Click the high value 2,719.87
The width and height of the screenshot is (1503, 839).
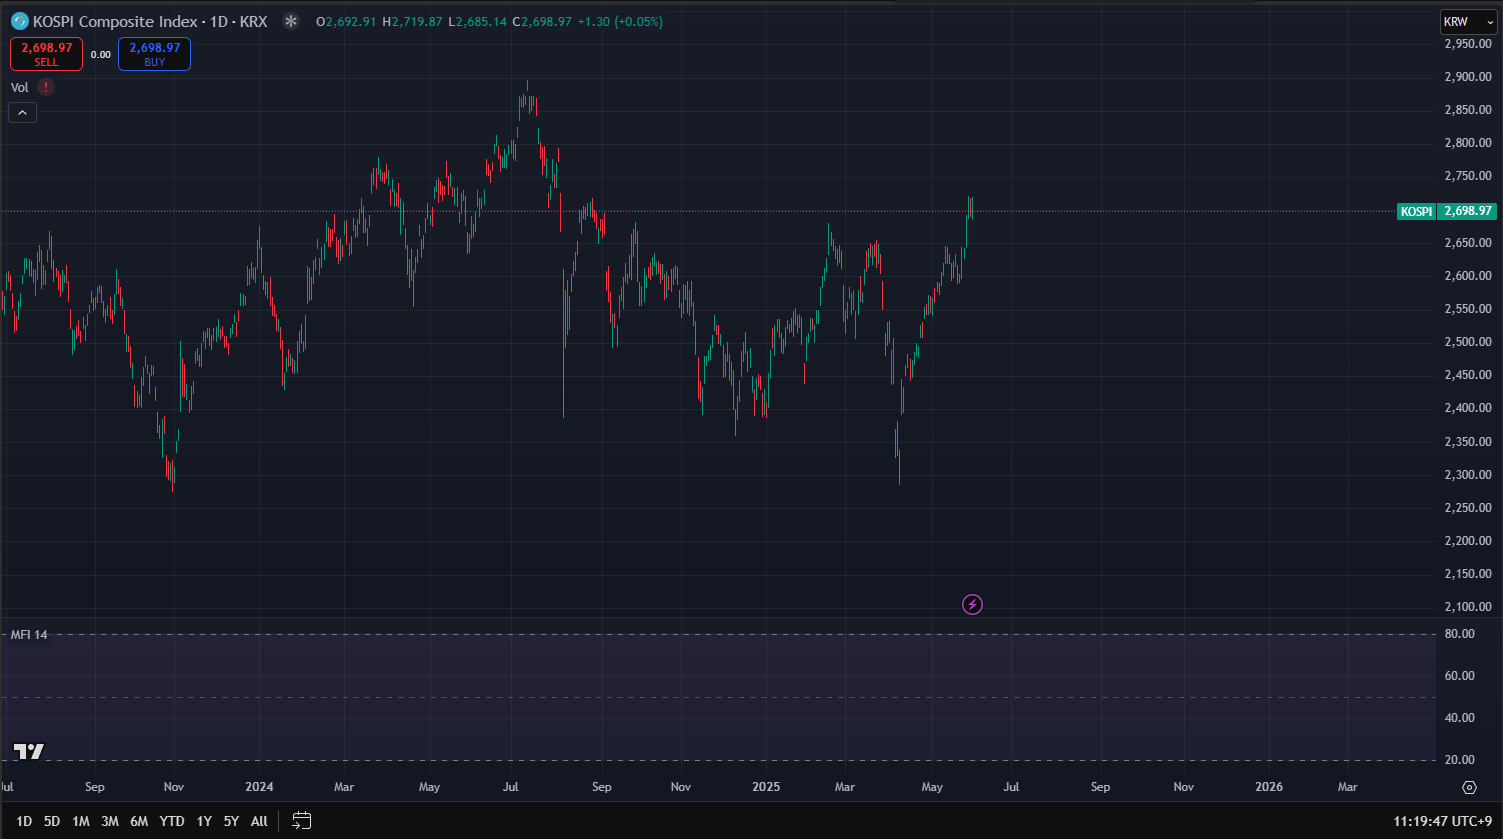point(416,21)
